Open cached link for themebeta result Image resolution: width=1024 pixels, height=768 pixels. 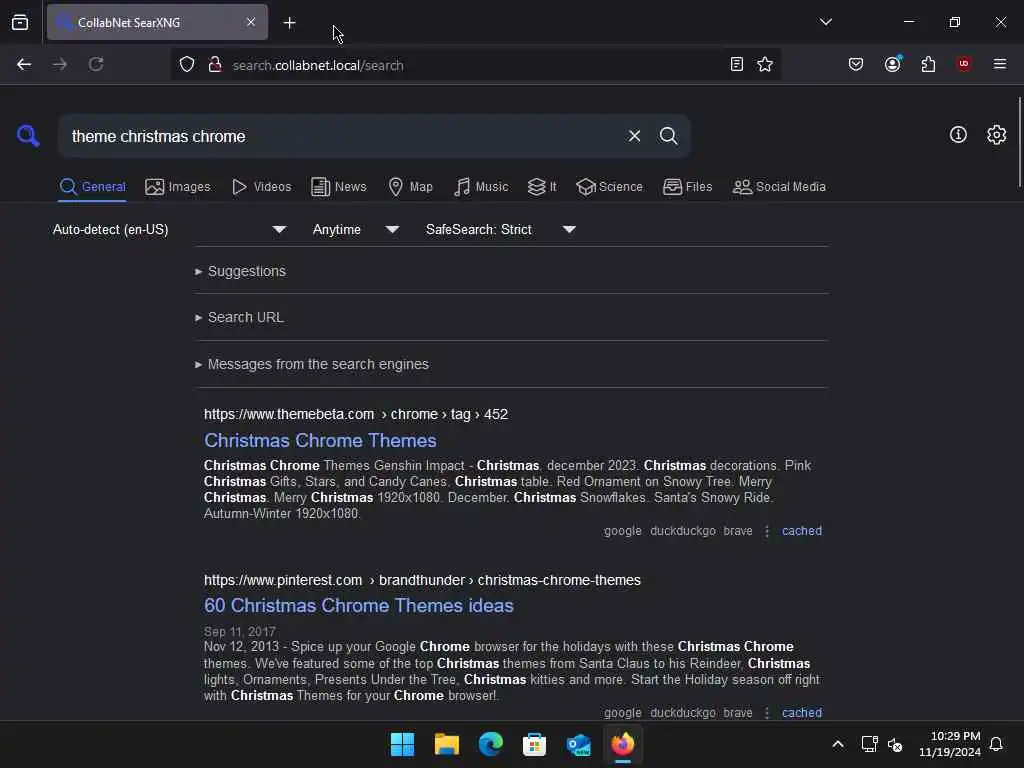click(802, 531)
